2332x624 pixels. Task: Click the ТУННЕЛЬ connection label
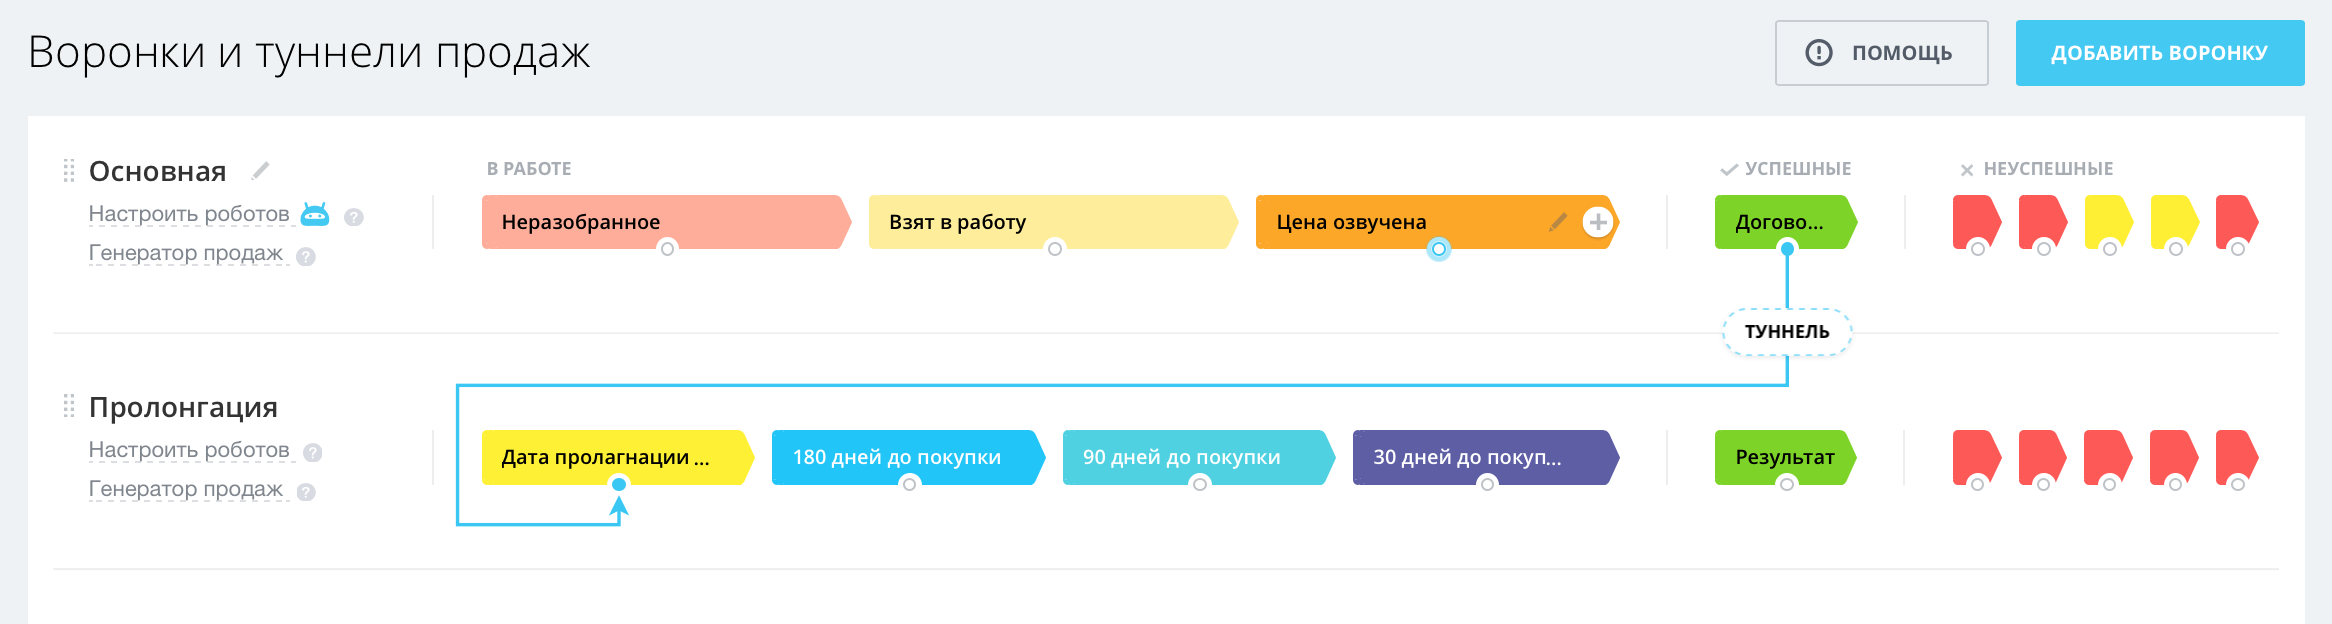(1787, 332)
